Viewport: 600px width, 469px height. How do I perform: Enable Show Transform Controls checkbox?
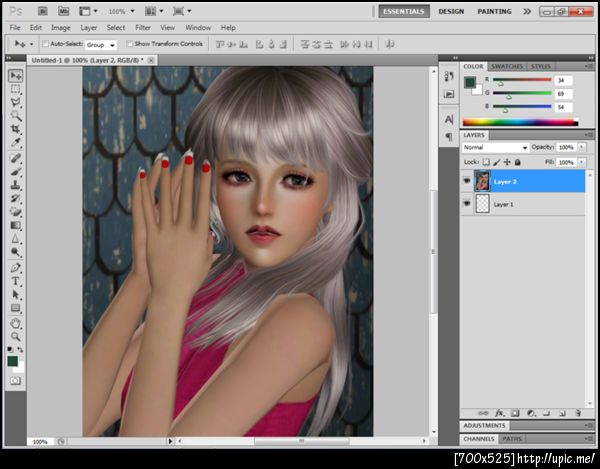coord(129,44)
